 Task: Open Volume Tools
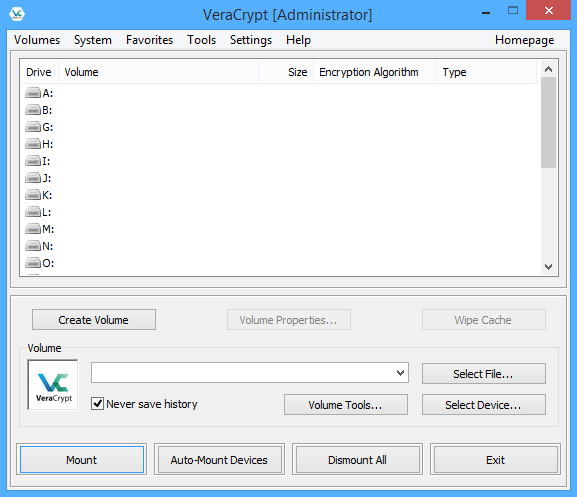(x=346, y=405)
